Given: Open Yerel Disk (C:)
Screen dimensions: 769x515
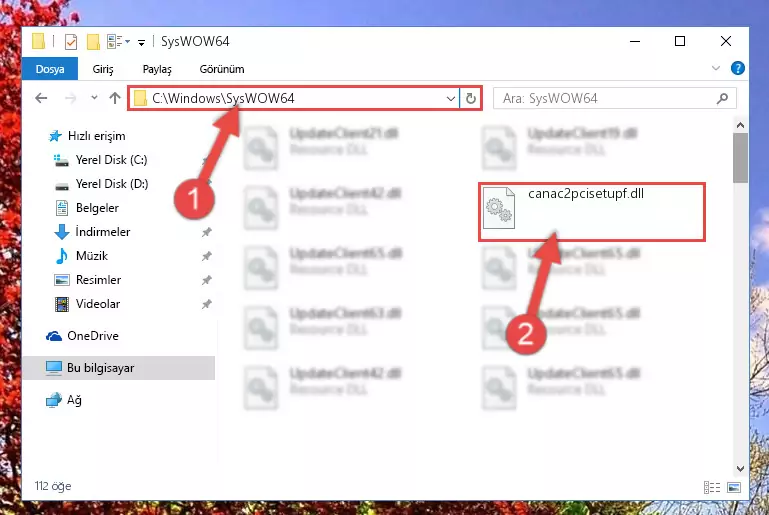Looking at the screenshot, I should (x=111, y=160).
